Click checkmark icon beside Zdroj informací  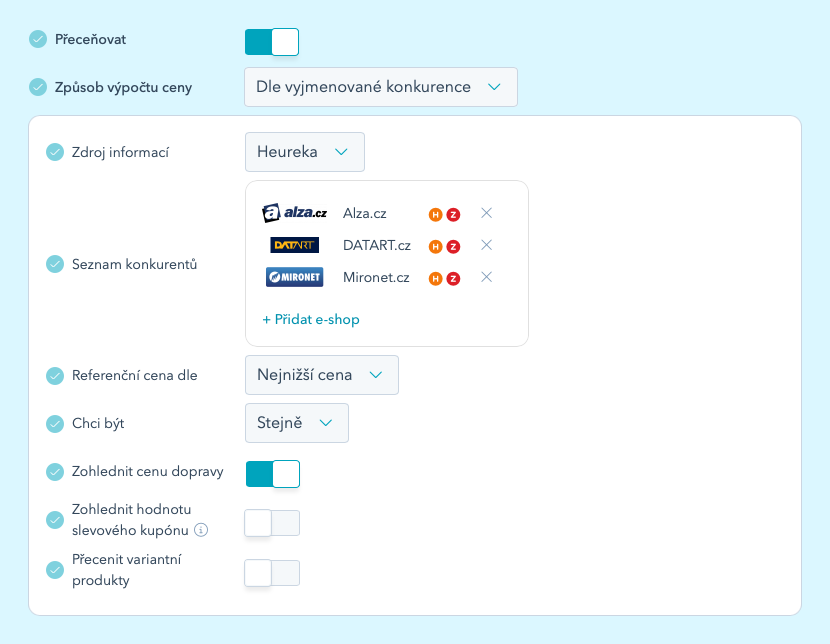[x=55, y=152]
